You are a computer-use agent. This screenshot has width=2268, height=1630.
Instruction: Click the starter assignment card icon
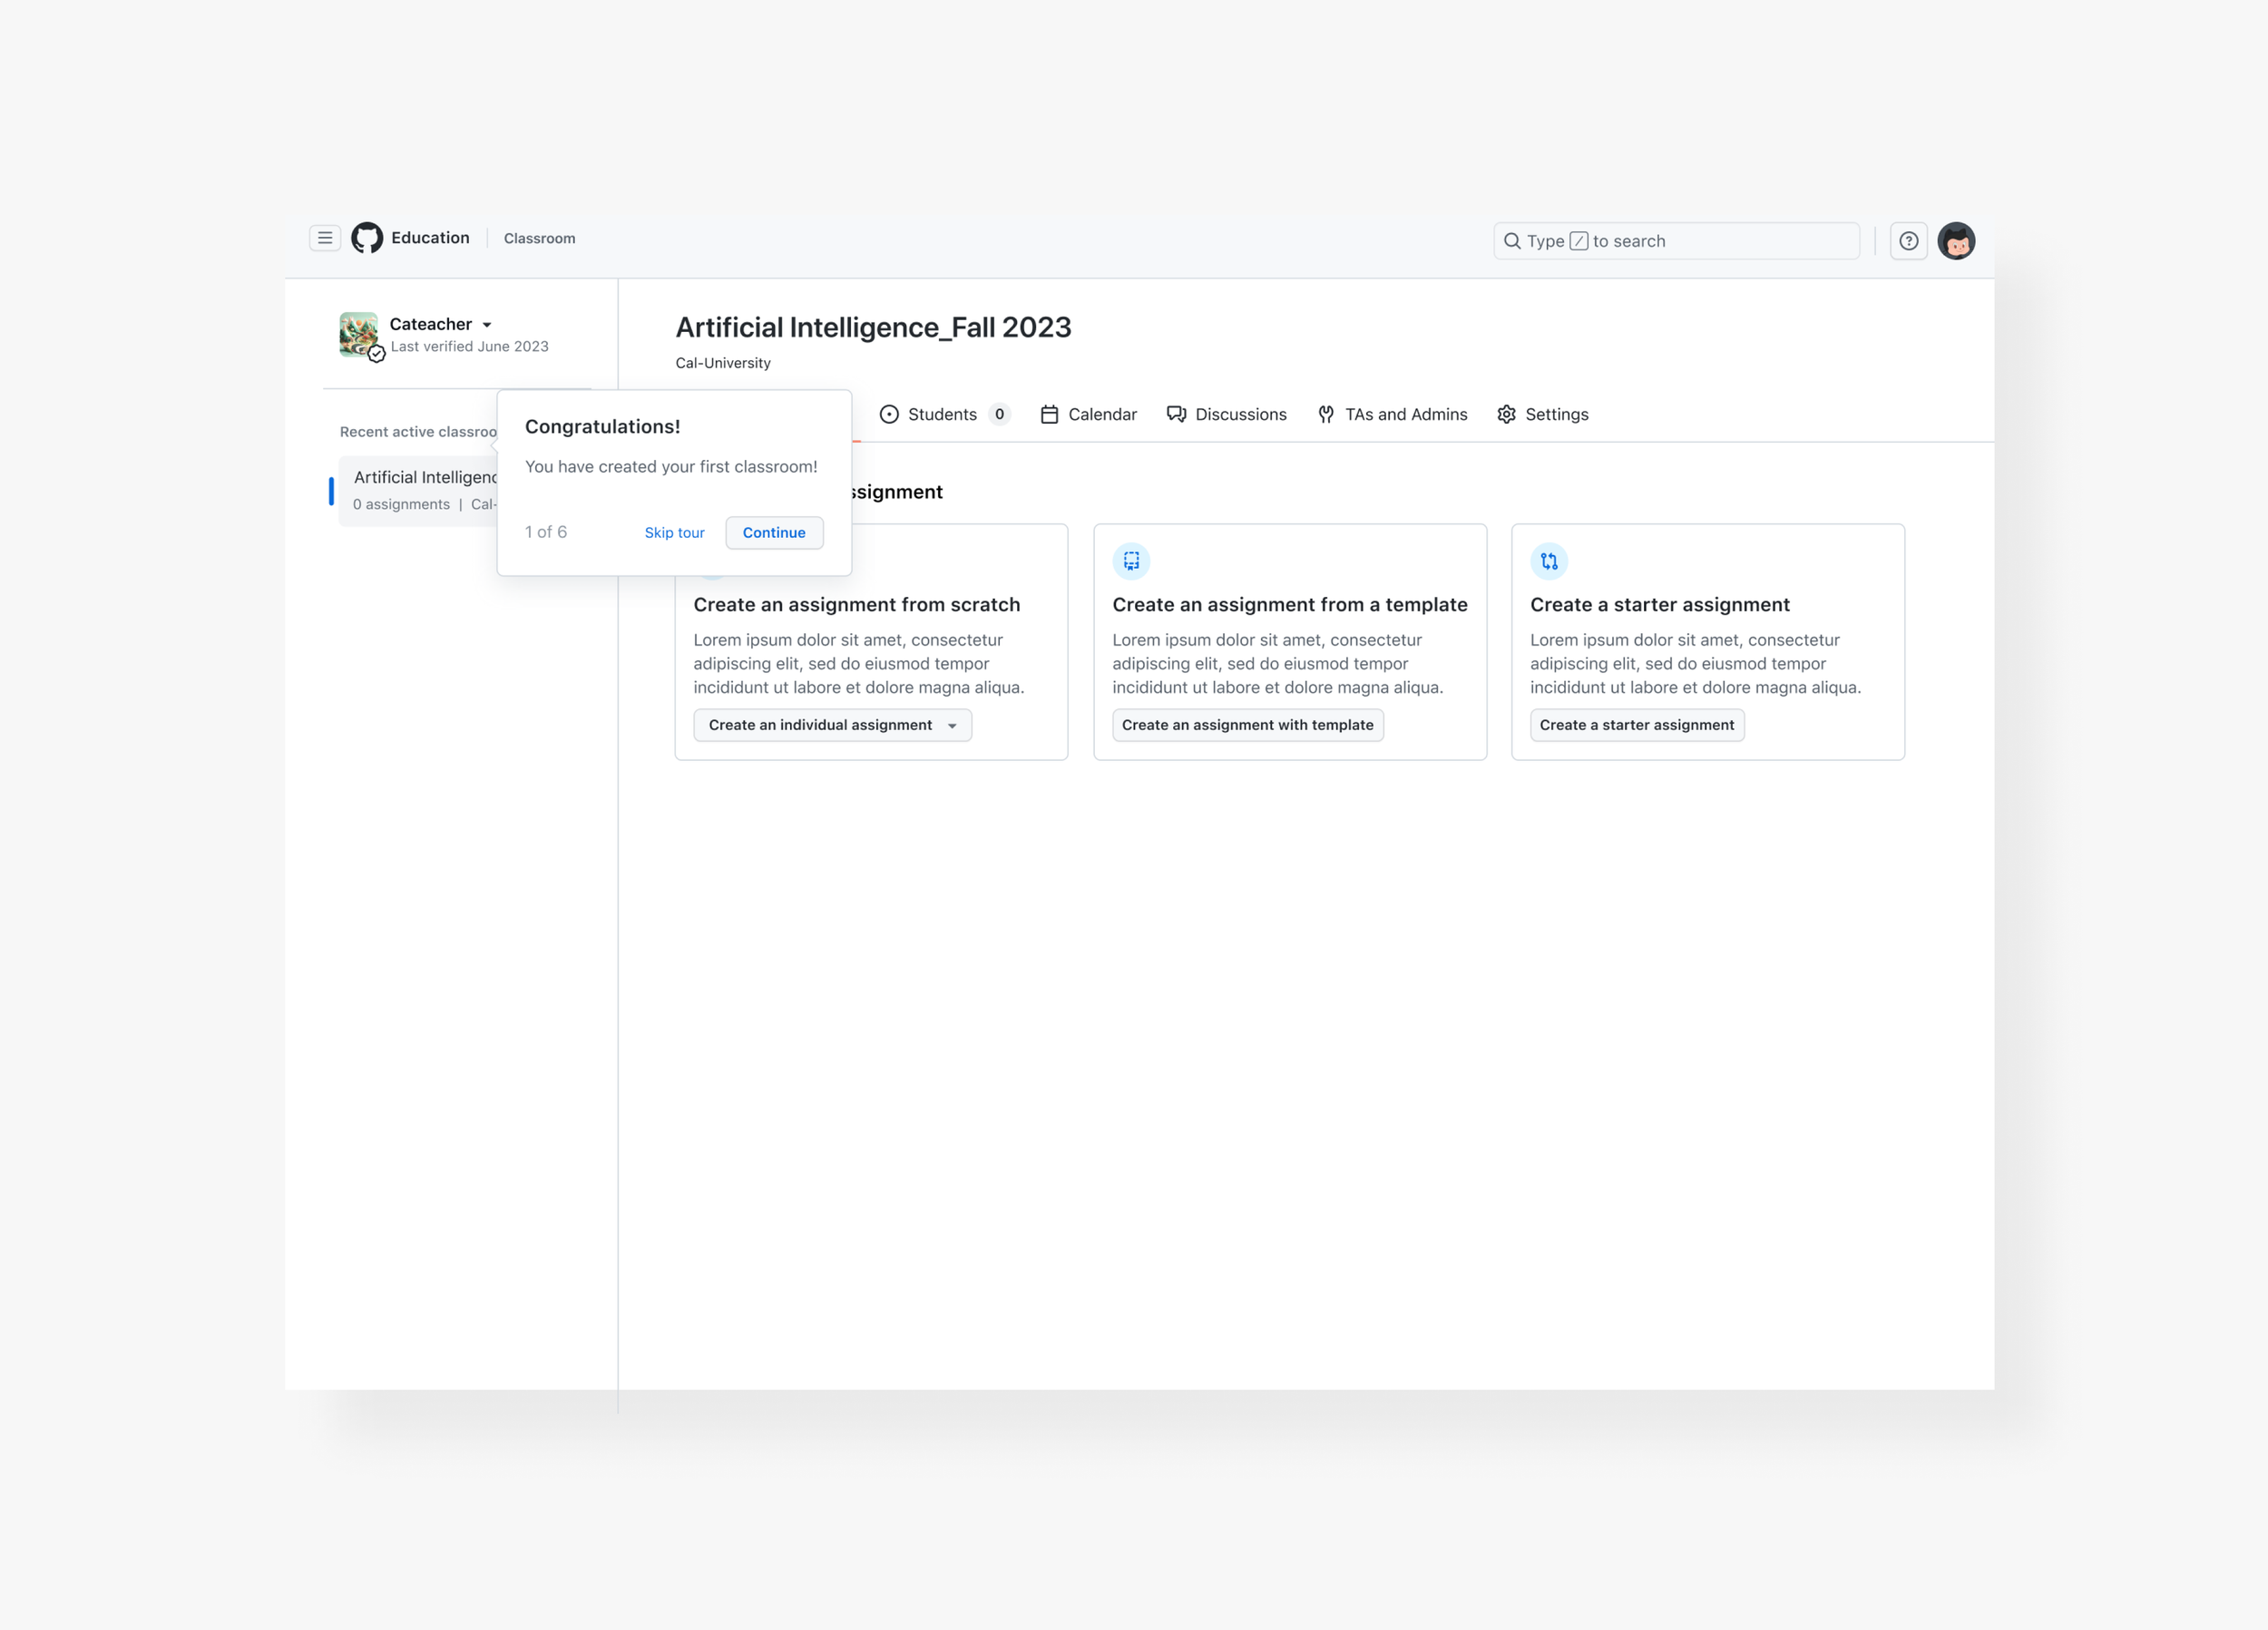click(1549, 561)
